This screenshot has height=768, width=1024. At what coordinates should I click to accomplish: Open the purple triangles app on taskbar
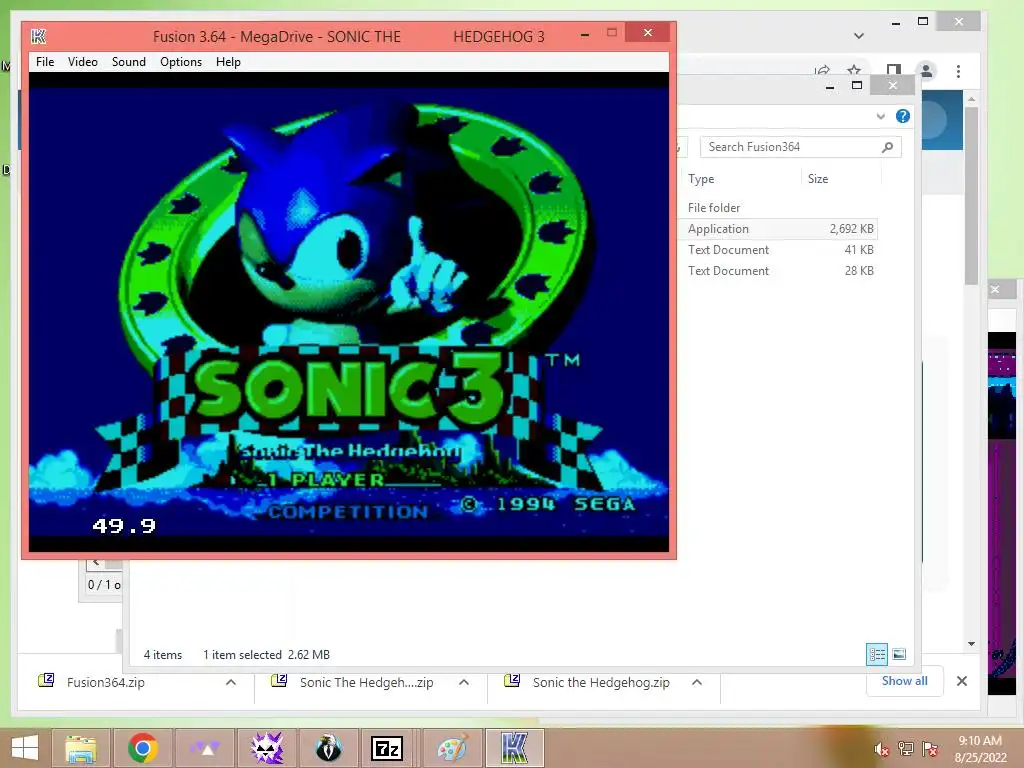(204, 748)
